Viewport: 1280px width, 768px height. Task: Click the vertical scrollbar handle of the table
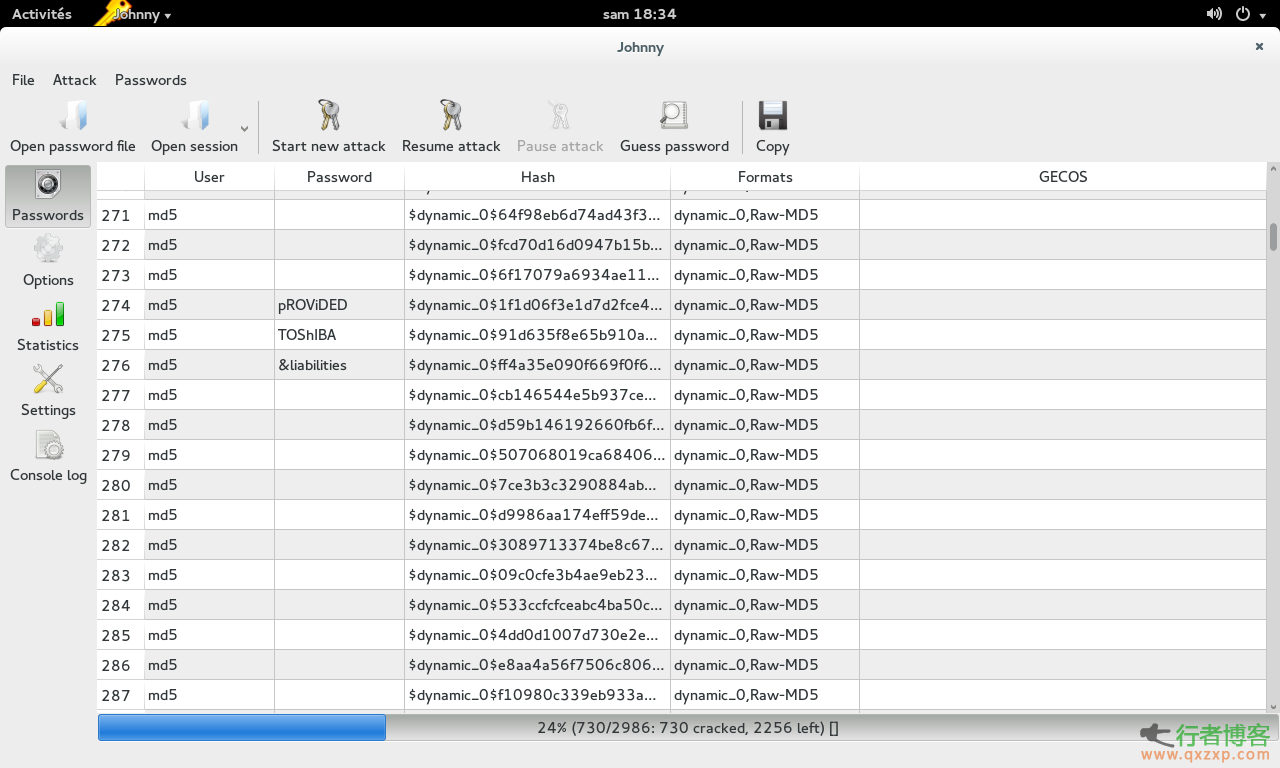coord(1273,236)
